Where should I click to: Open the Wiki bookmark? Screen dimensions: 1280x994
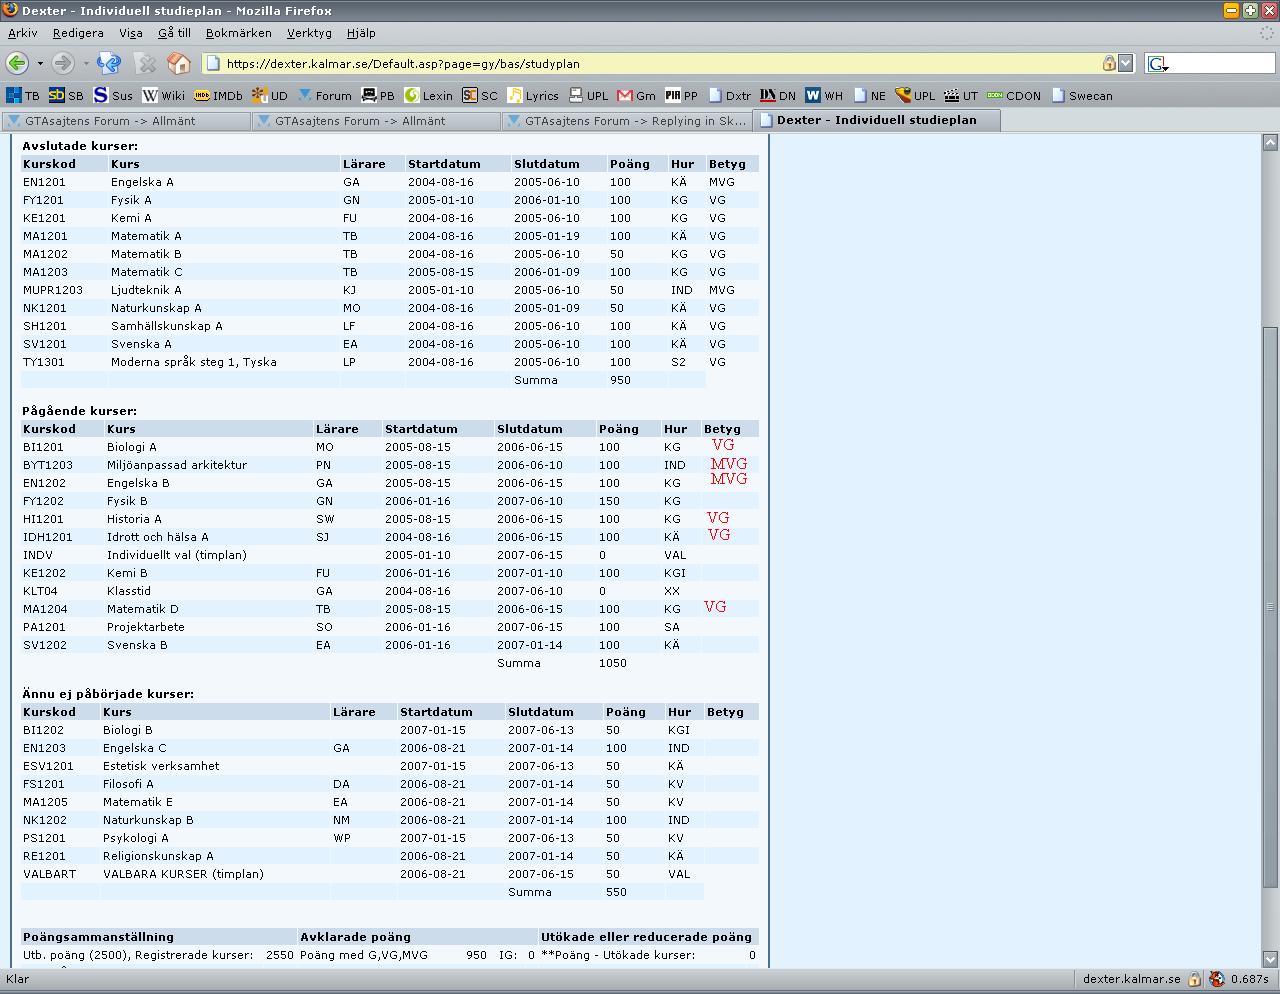coord(163,96)
